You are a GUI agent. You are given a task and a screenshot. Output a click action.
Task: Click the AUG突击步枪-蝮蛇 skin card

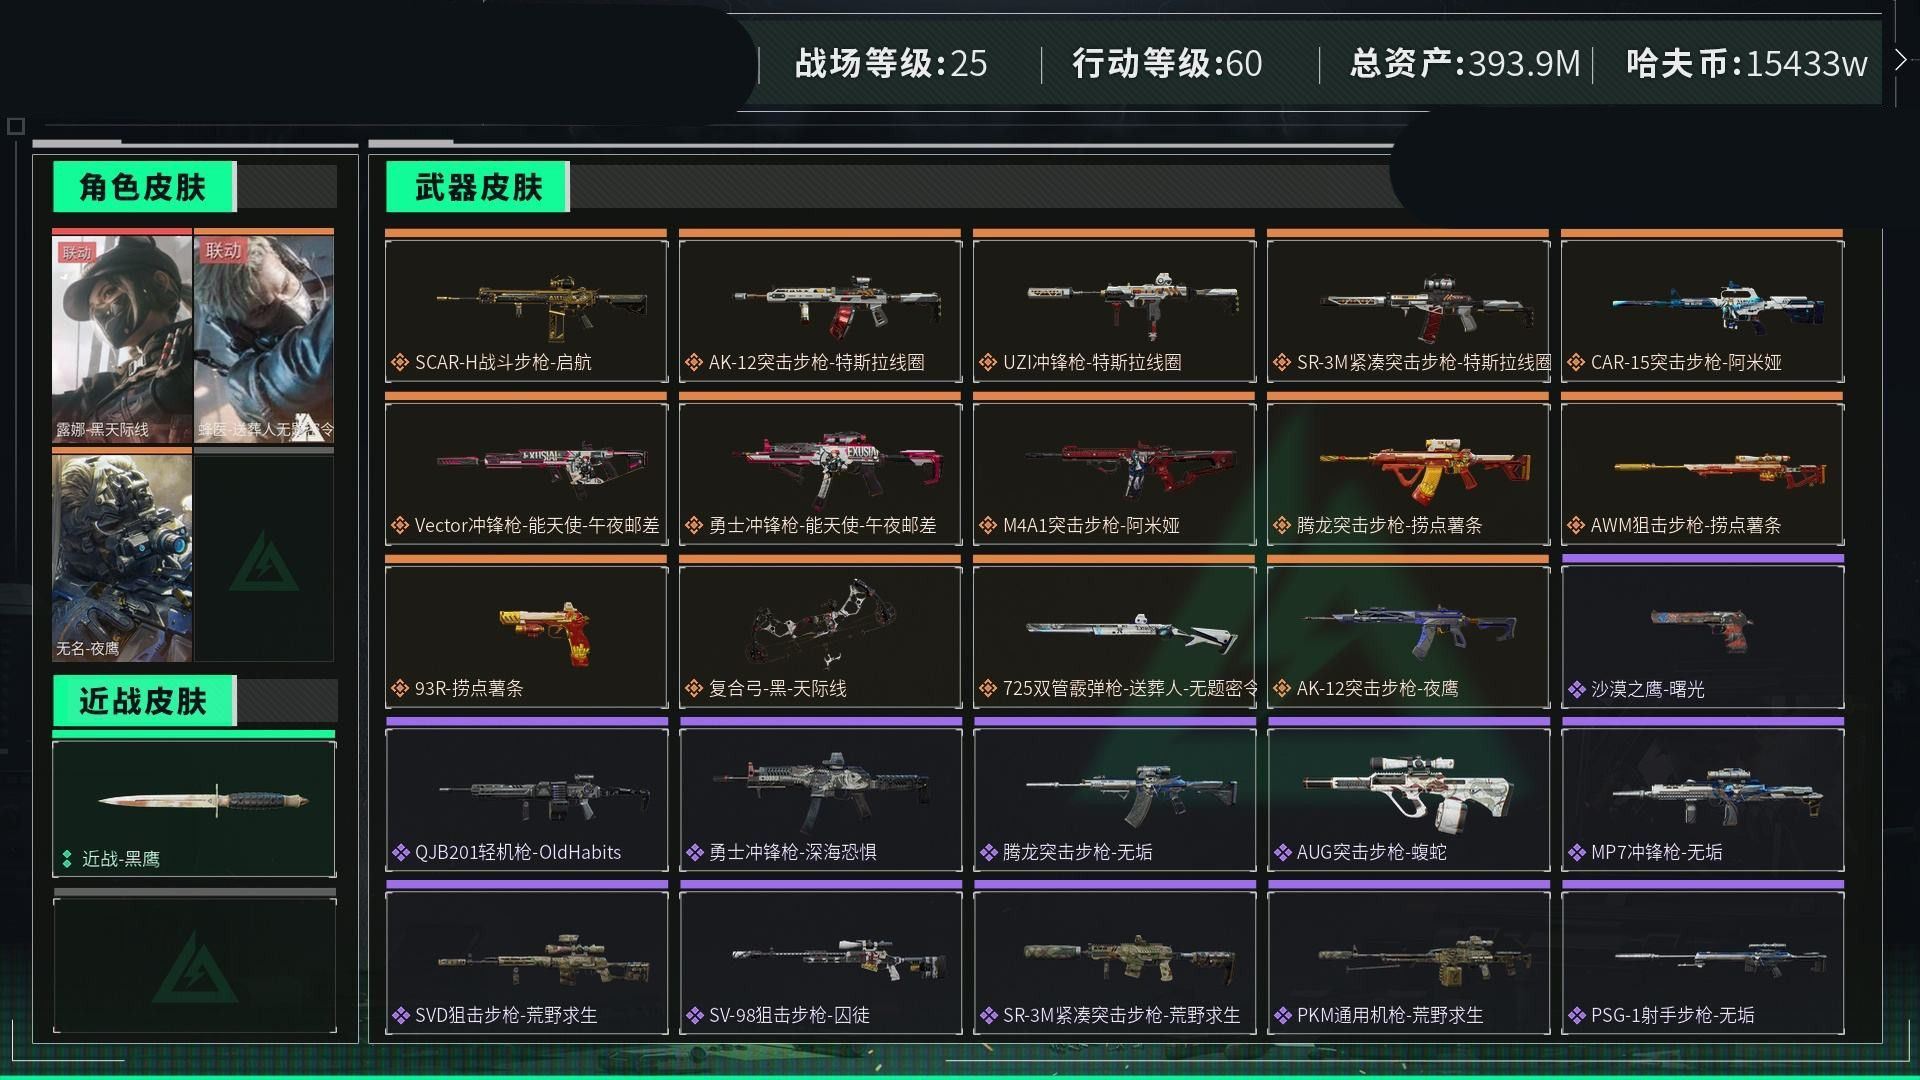pyautogui.click(x=1408, y=799)
